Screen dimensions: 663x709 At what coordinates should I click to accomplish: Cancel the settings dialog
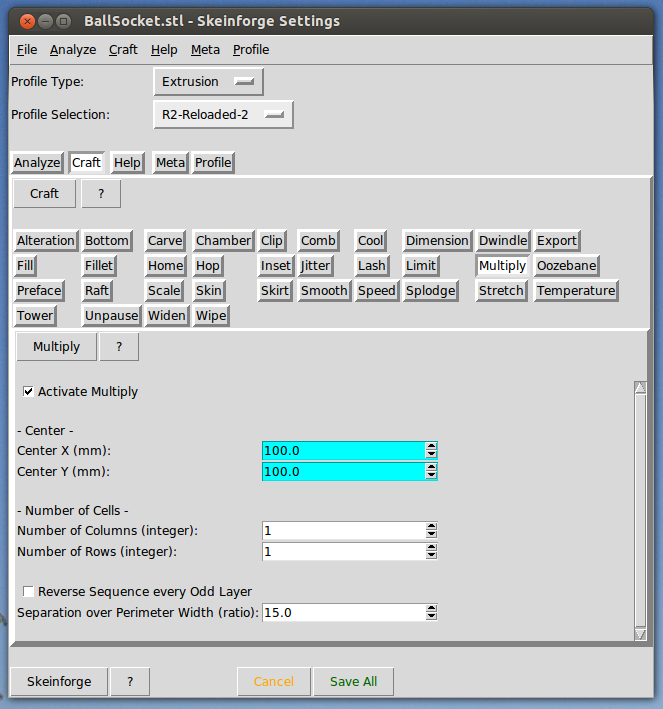pyautogui.click(x=274, y=681)
